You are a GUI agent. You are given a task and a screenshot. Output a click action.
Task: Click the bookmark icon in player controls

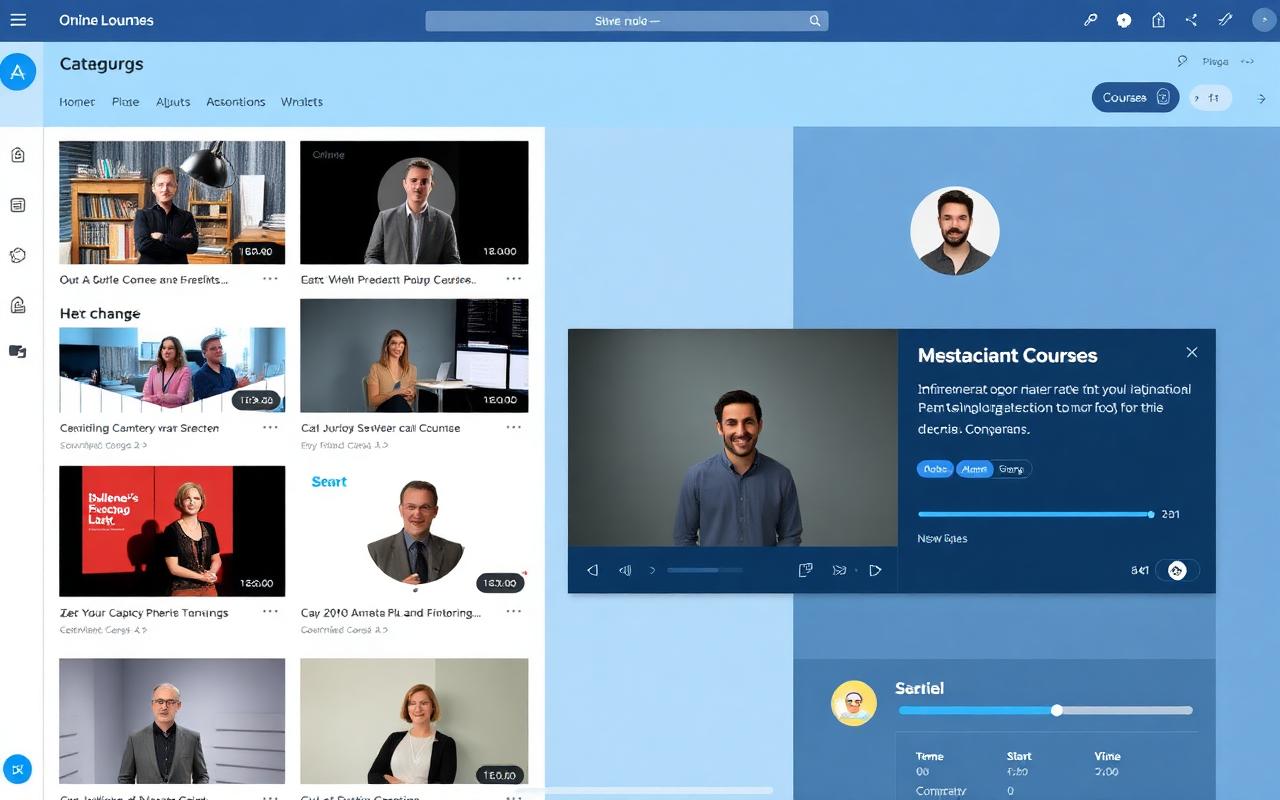805,570
